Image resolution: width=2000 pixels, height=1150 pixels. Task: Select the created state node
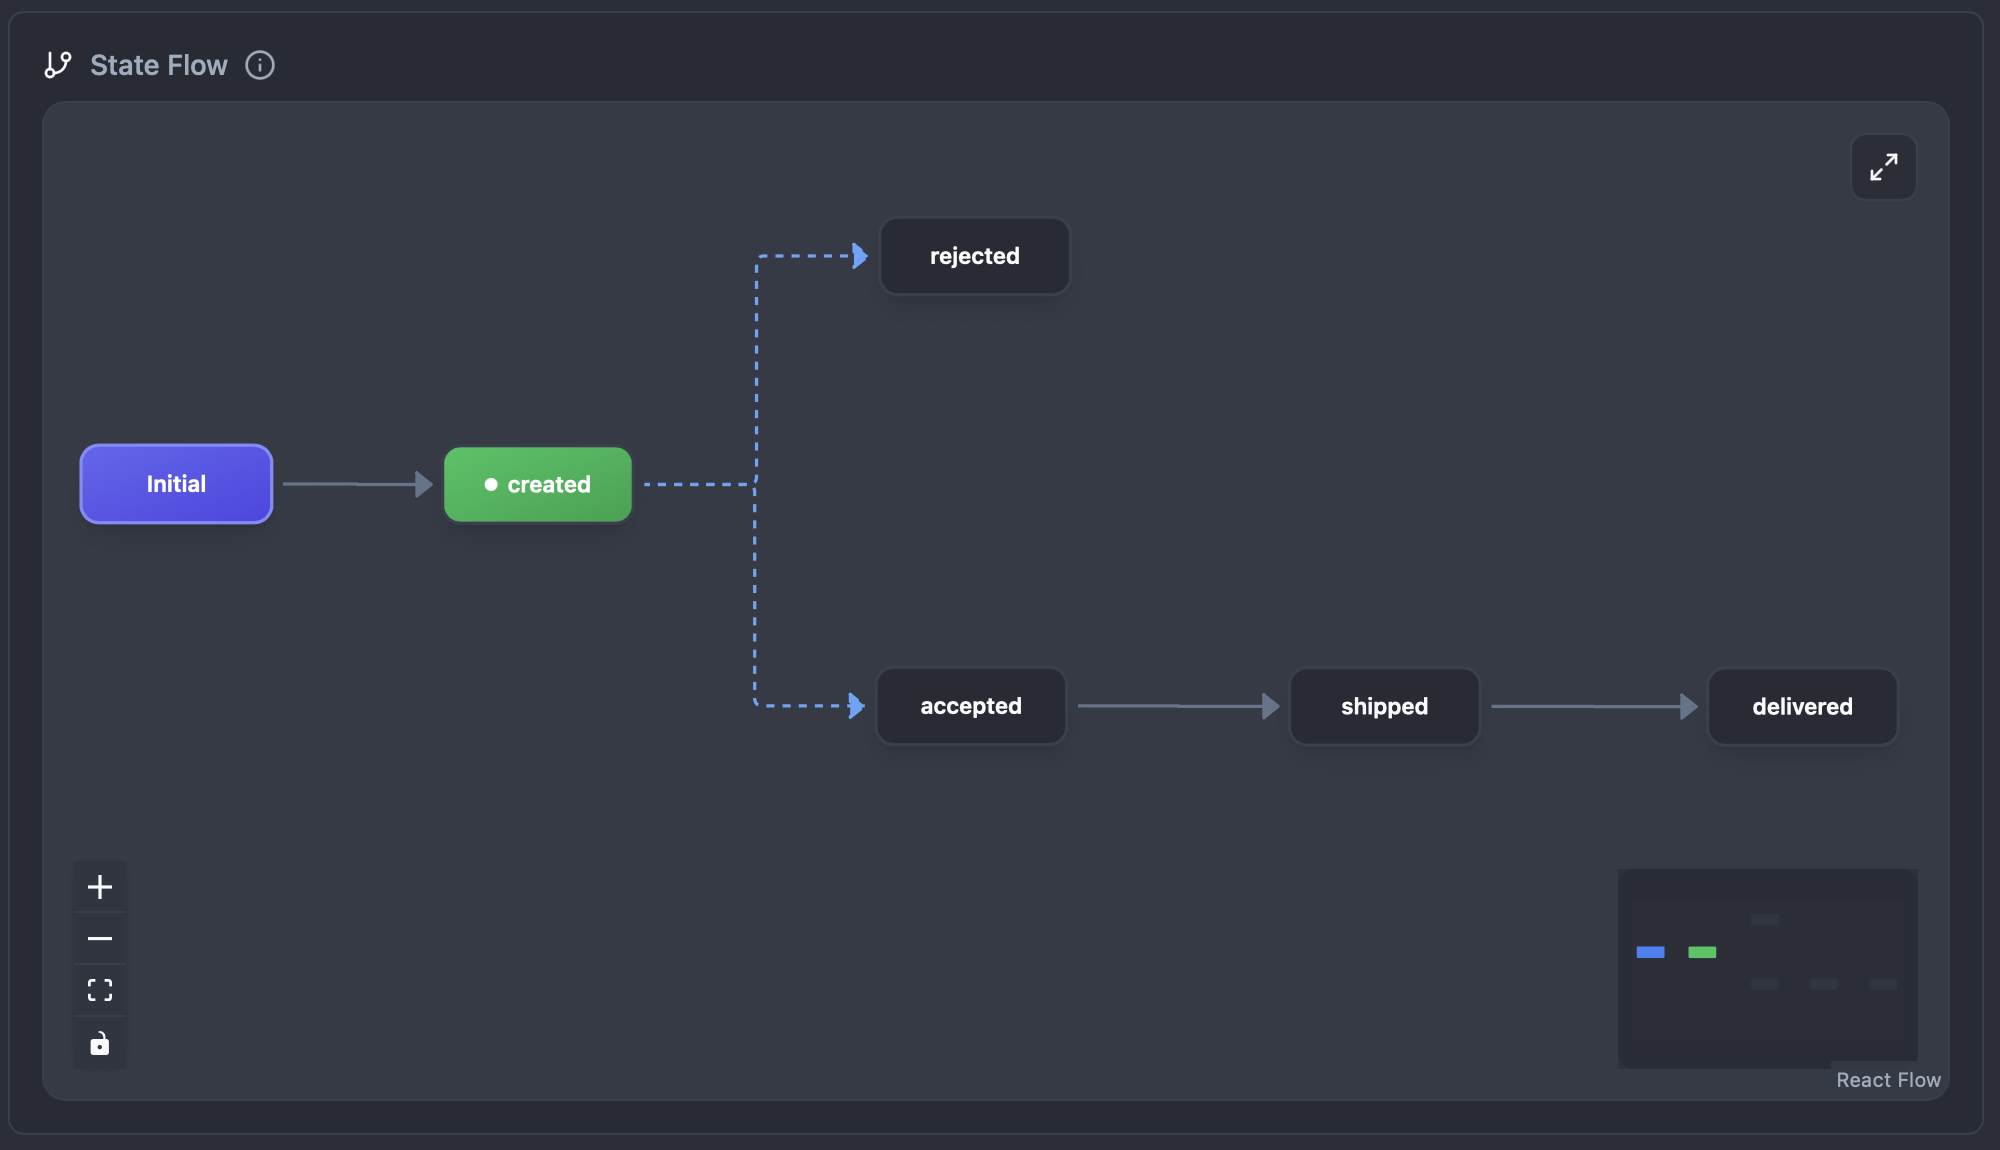tap(537, 484)
